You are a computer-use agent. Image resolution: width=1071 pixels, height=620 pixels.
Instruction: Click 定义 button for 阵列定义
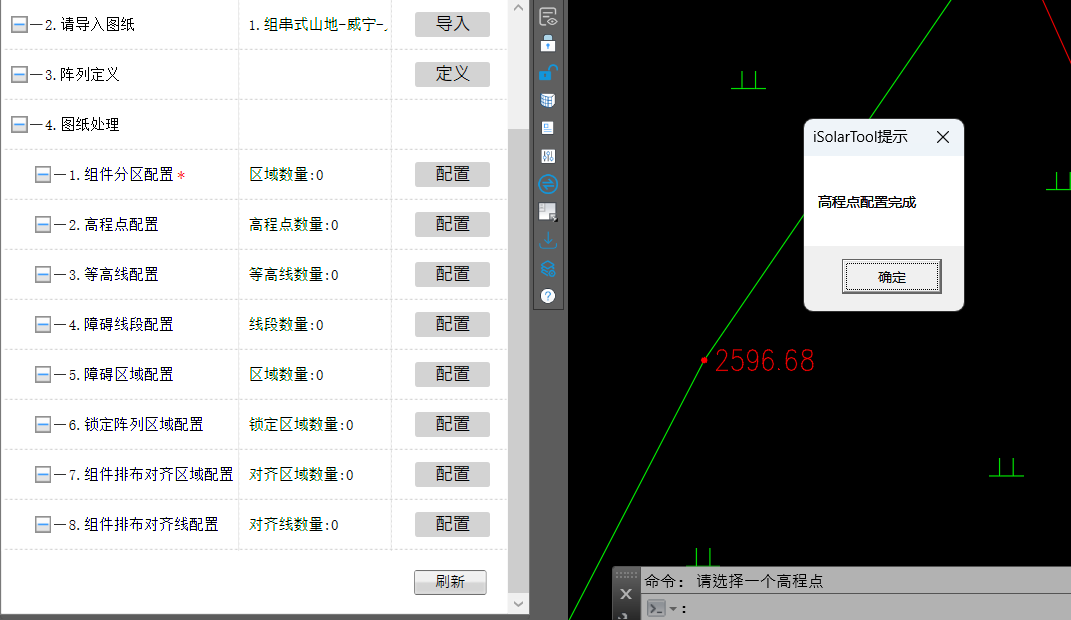coord(452,75)
